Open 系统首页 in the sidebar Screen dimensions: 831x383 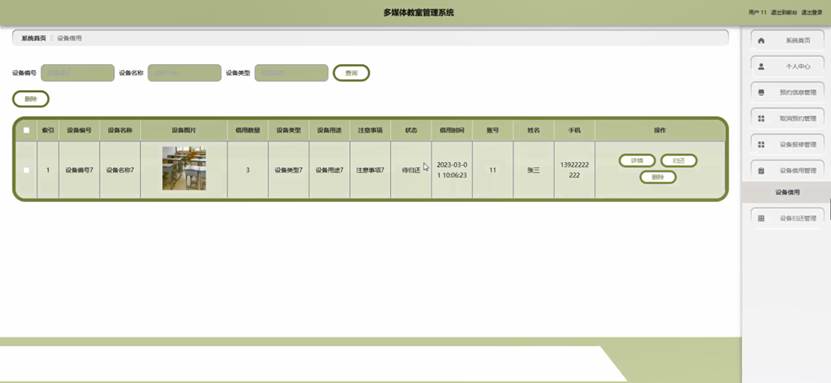(788, 41)
